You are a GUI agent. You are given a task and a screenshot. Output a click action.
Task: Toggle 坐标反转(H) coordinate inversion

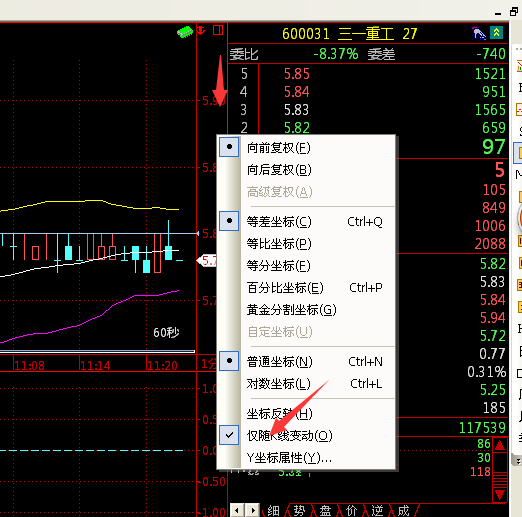[x=306, y=413]
